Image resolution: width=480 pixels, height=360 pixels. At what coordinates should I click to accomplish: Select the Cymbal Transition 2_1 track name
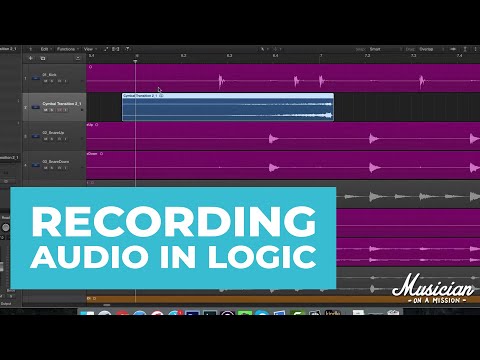point(62,104)
